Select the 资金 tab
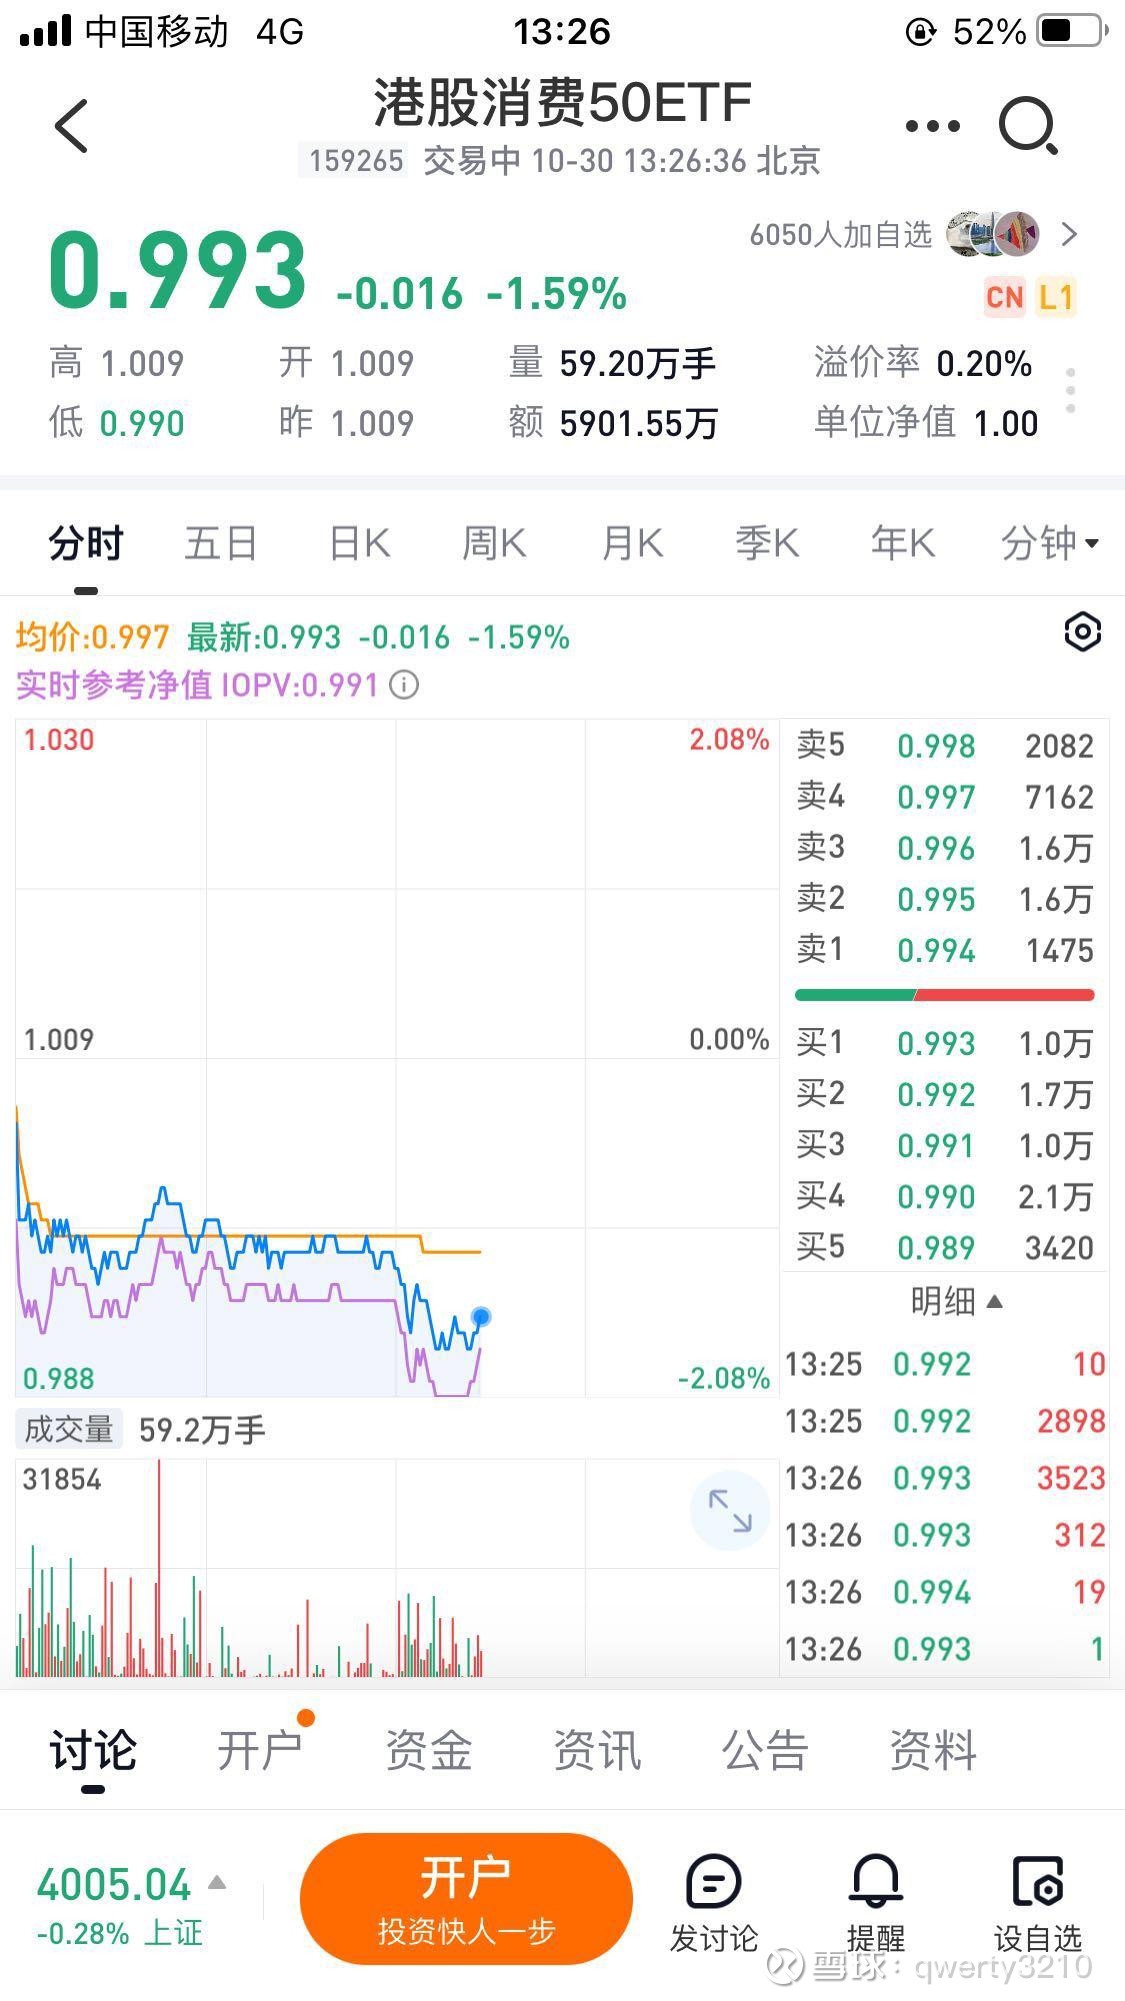Viewport: 1125px width, 2001px height. [428, 1750]
